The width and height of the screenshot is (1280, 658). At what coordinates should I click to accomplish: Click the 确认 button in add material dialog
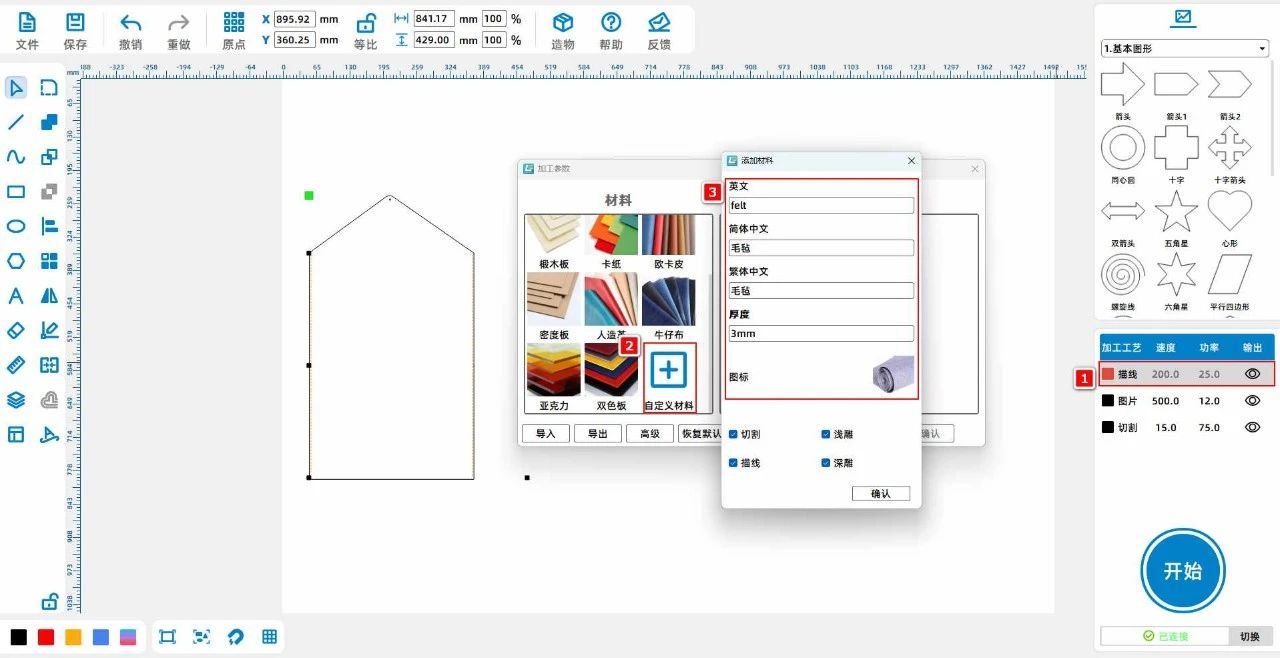(881, 493)
